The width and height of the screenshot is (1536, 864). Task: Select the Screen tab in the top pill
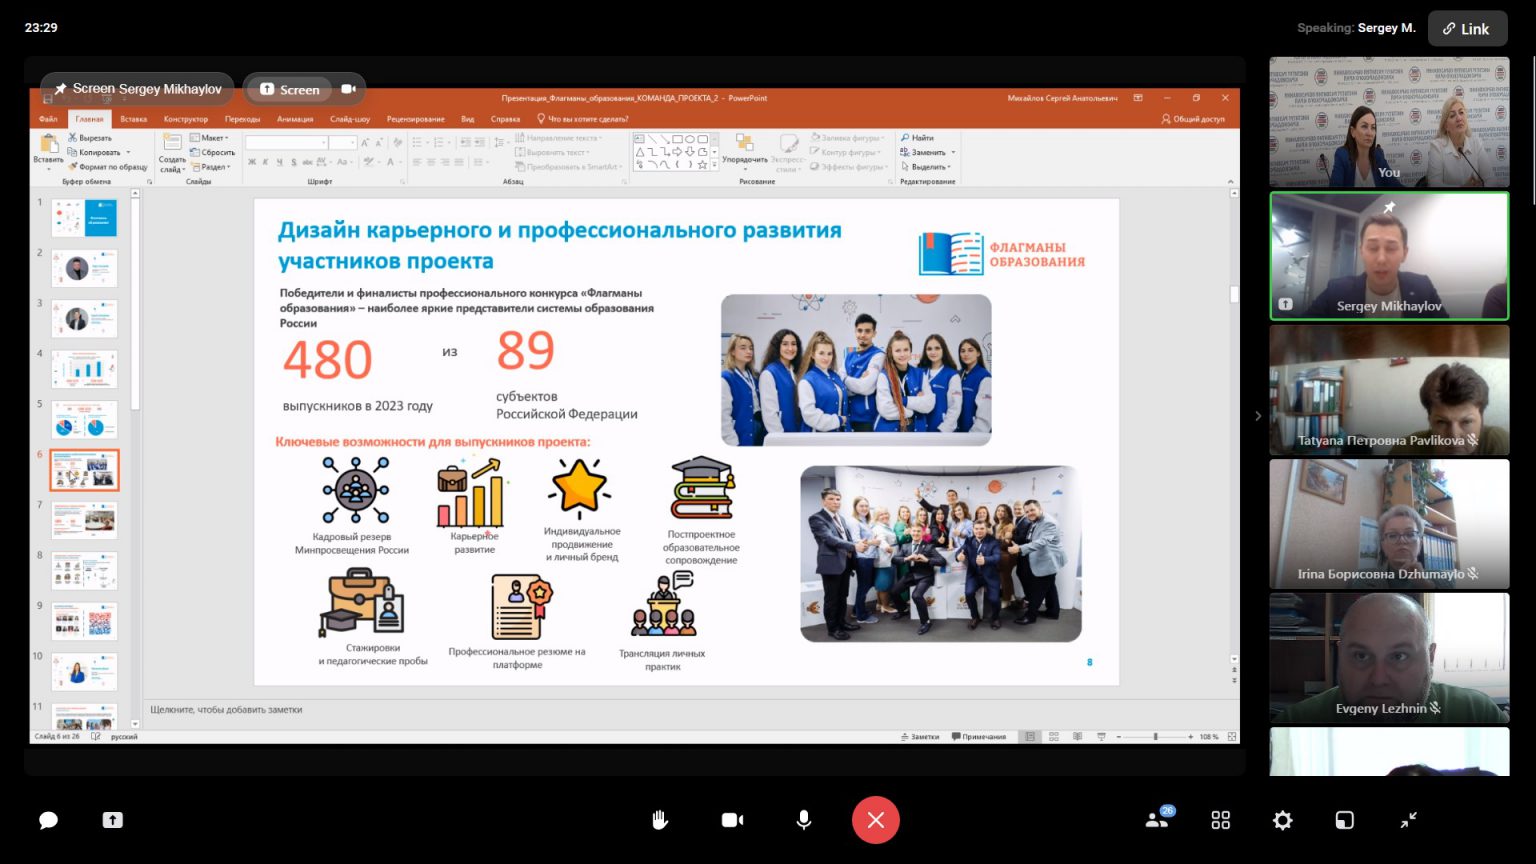pos(290,89)
